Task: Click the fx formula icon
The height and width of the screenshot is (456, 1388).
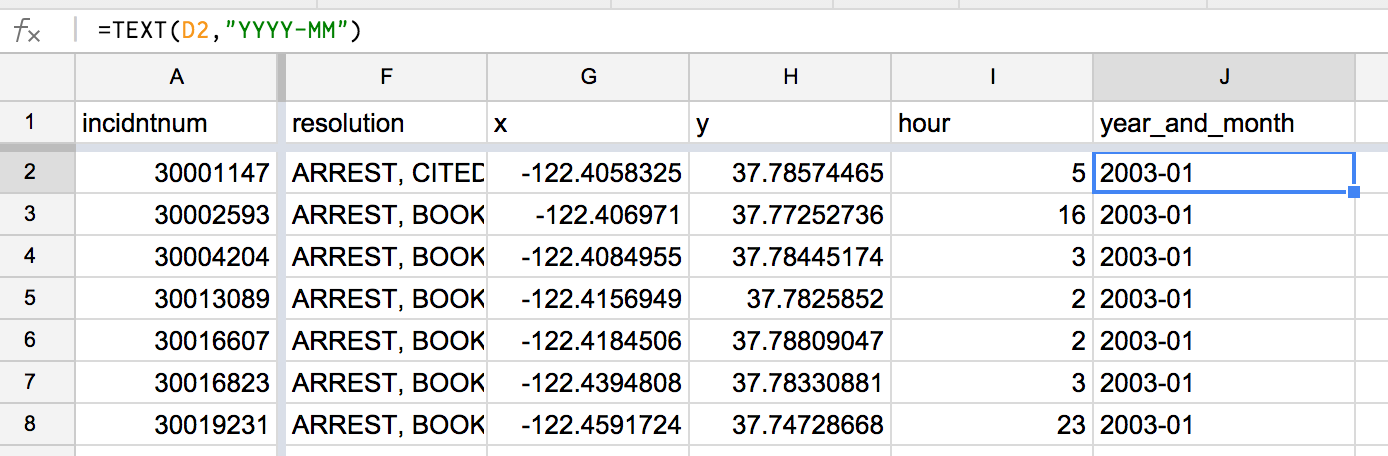Action: (27, 31)
